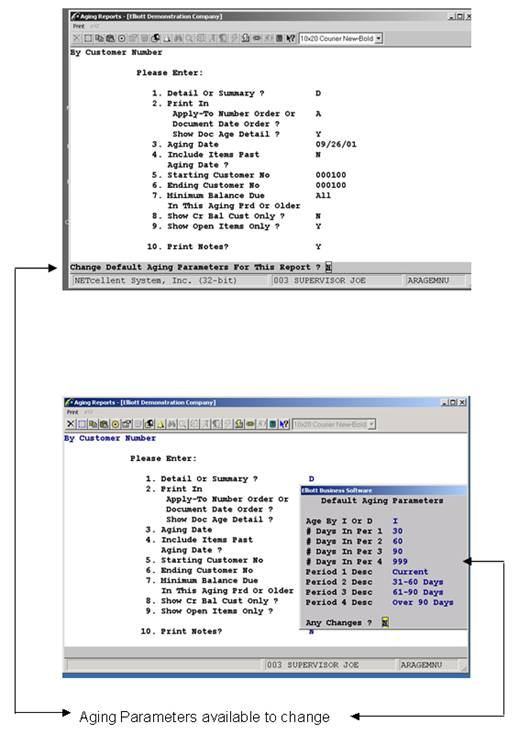This screenshot has width=519, height=734.
Task: Click the Minimum Balance Due value All
Action: tap(323, 196)
